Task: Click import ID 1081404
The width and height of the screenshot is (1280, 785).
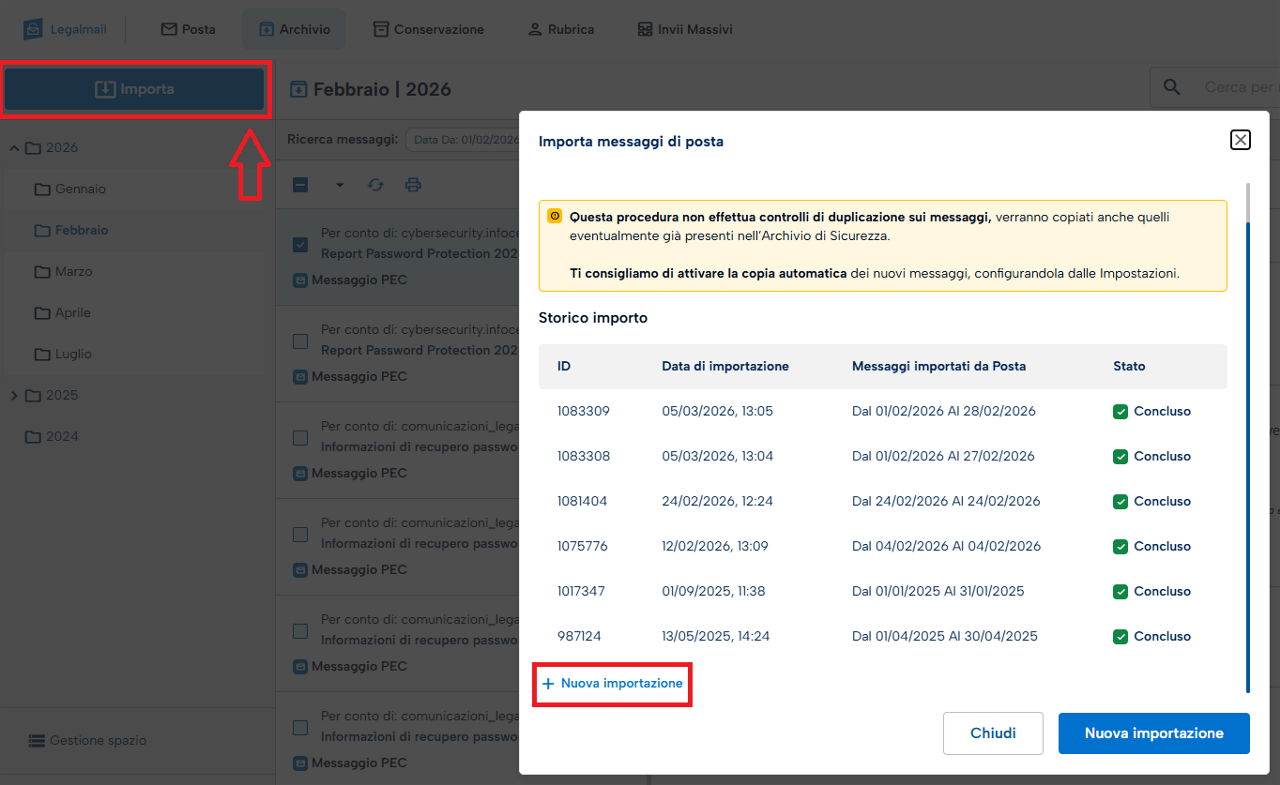Action: pos(582,501)
